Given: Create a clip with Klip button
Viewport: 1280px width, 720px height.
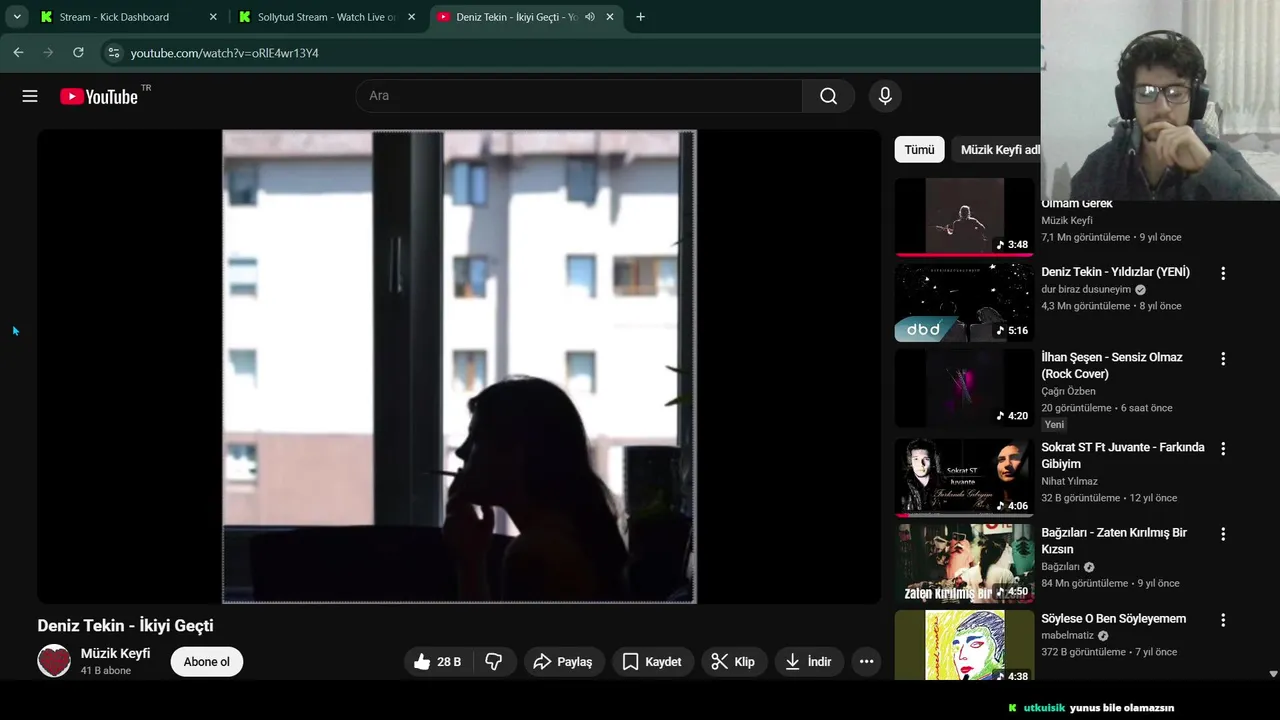Looking at the screenshot, I should (734, 662).
